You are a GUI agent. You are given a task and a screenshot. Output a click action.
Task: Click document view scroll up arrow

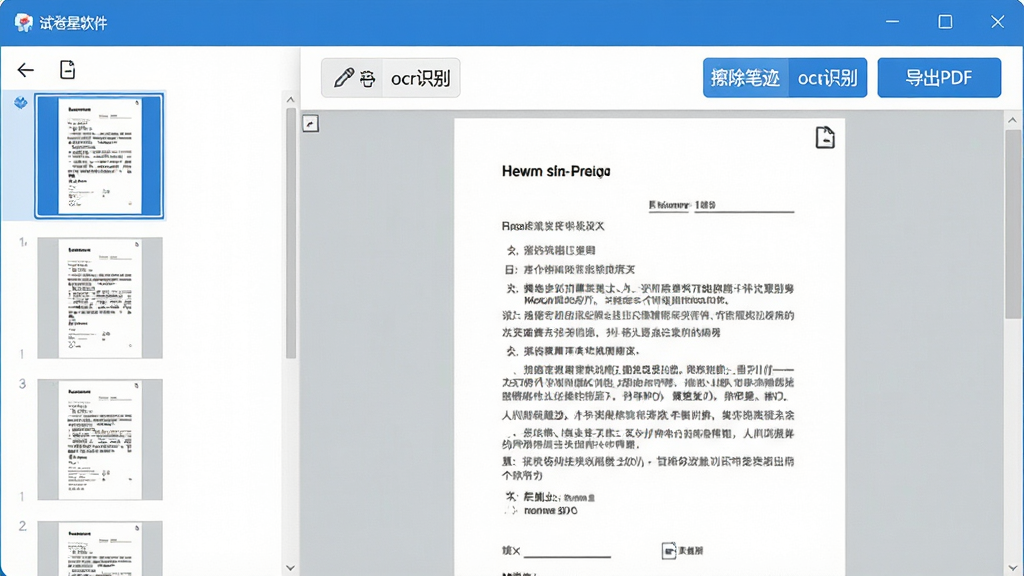pos(1012,120)
